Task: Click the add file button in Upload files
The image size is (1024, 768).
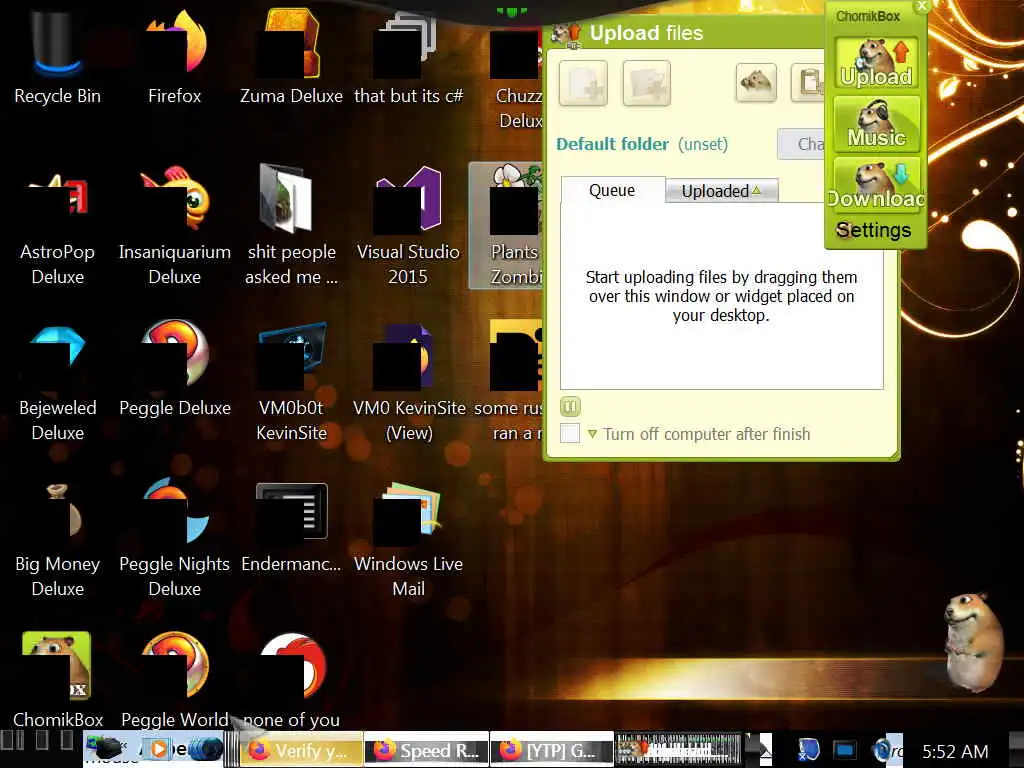Action: click(x=583, y=83)
